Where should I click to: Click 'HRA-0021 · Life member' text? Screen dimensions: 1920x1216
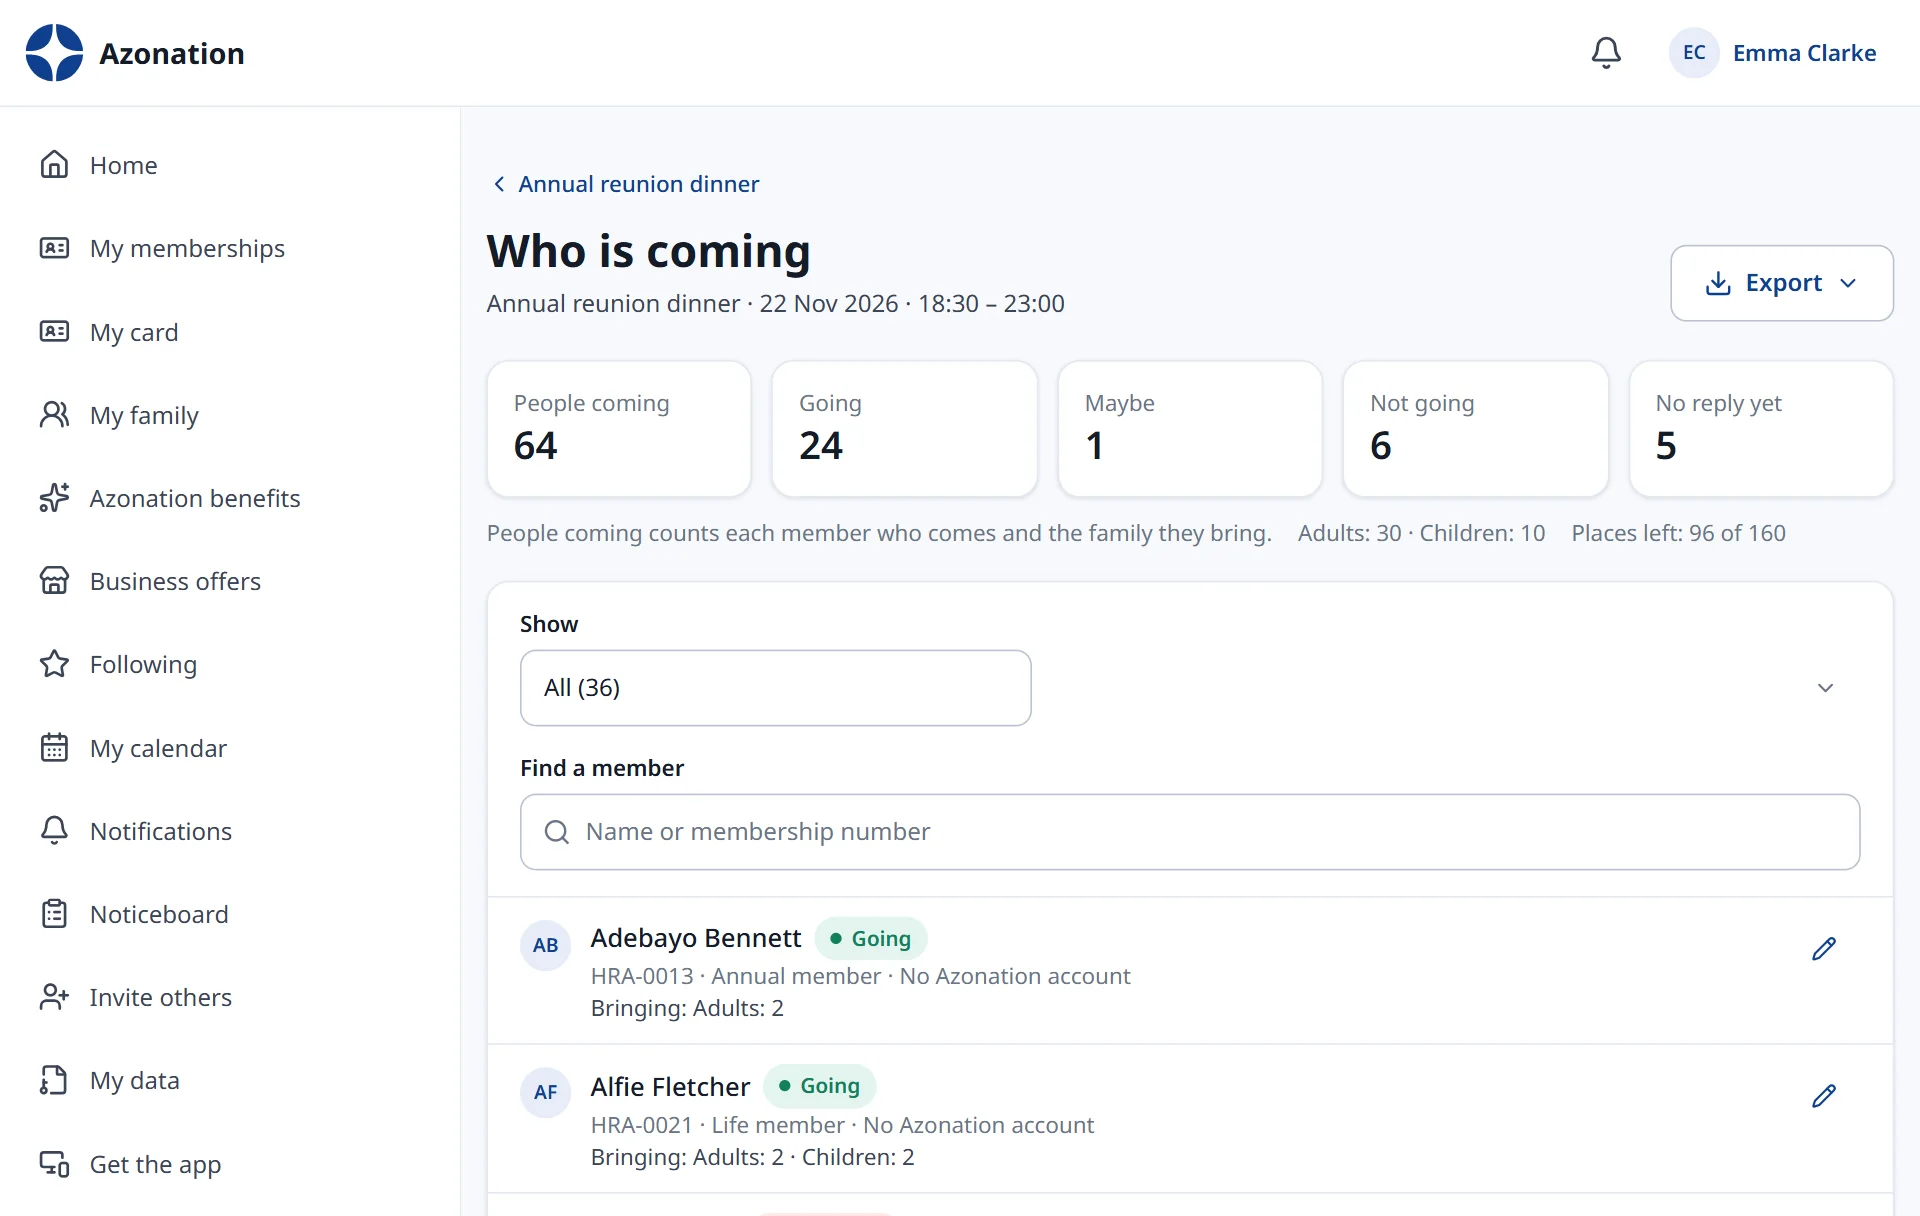(x=717, y=1125)
